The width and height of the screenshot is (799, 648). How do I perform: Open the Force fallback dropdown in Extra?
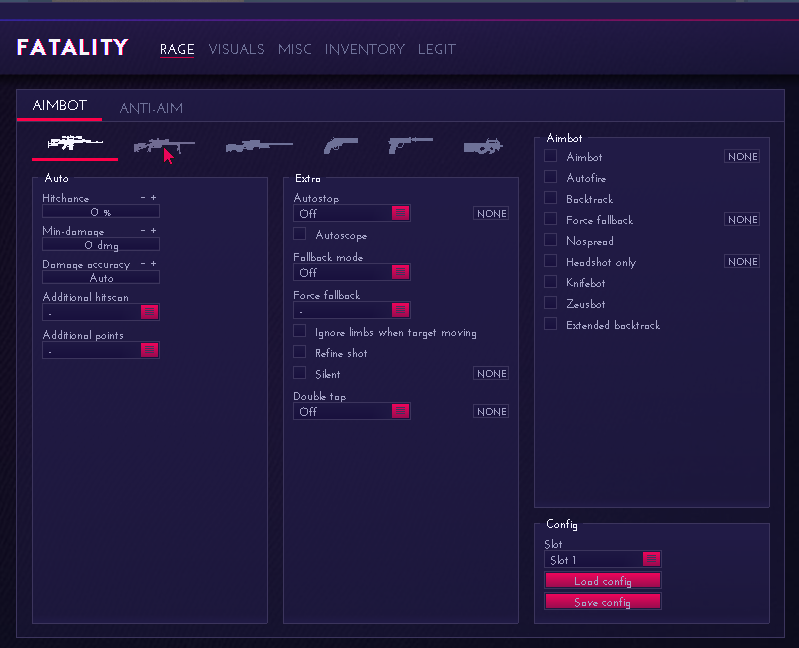pos(352,310)
